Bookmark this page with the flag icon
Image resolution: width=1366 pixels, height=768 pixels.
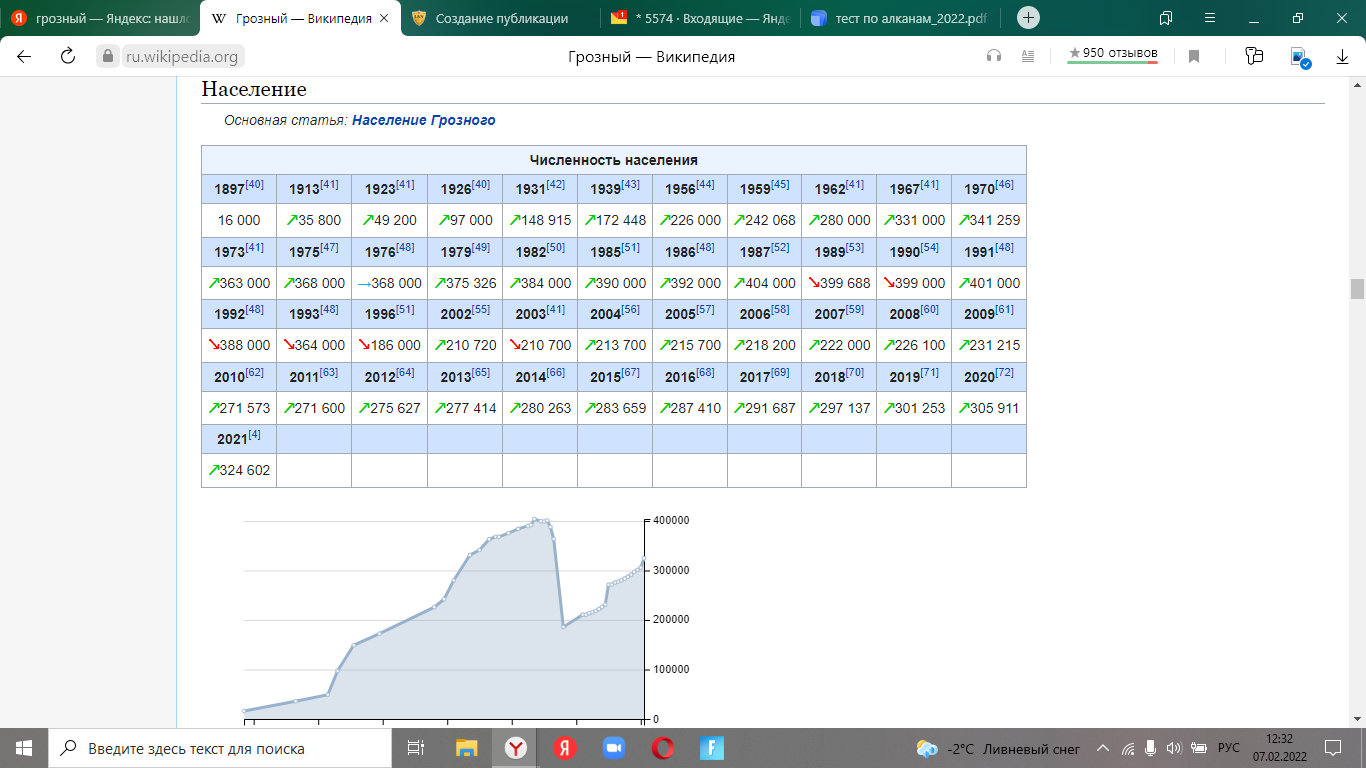(1194, 56)
